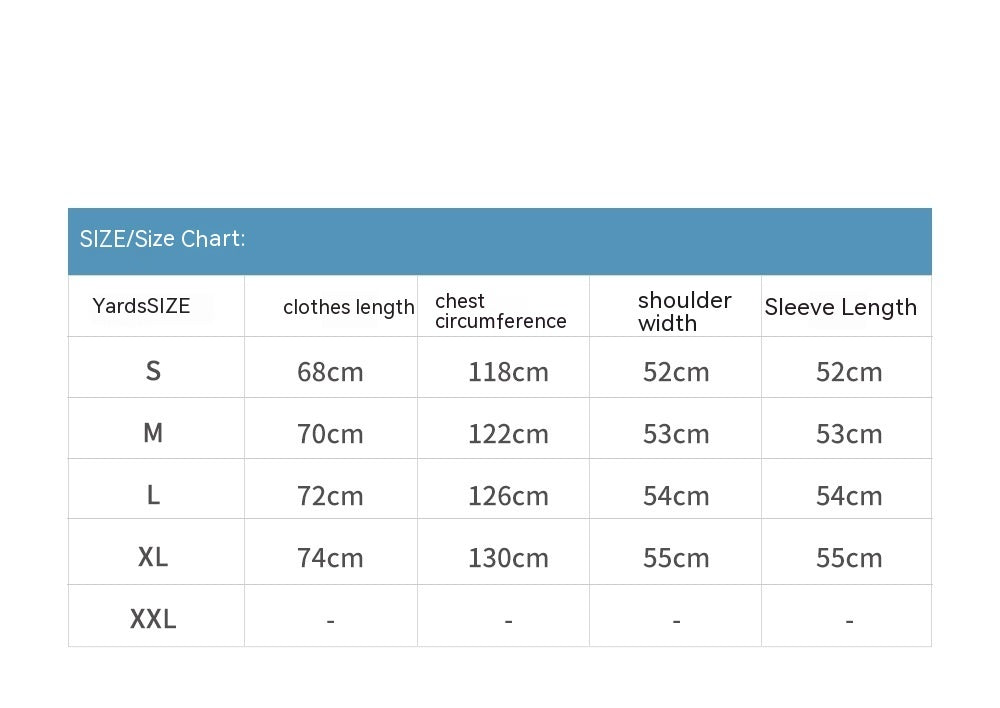Select the 126cm chest circumference cell
Viewport: 1000px width, 708px height.
coord(508,496)
